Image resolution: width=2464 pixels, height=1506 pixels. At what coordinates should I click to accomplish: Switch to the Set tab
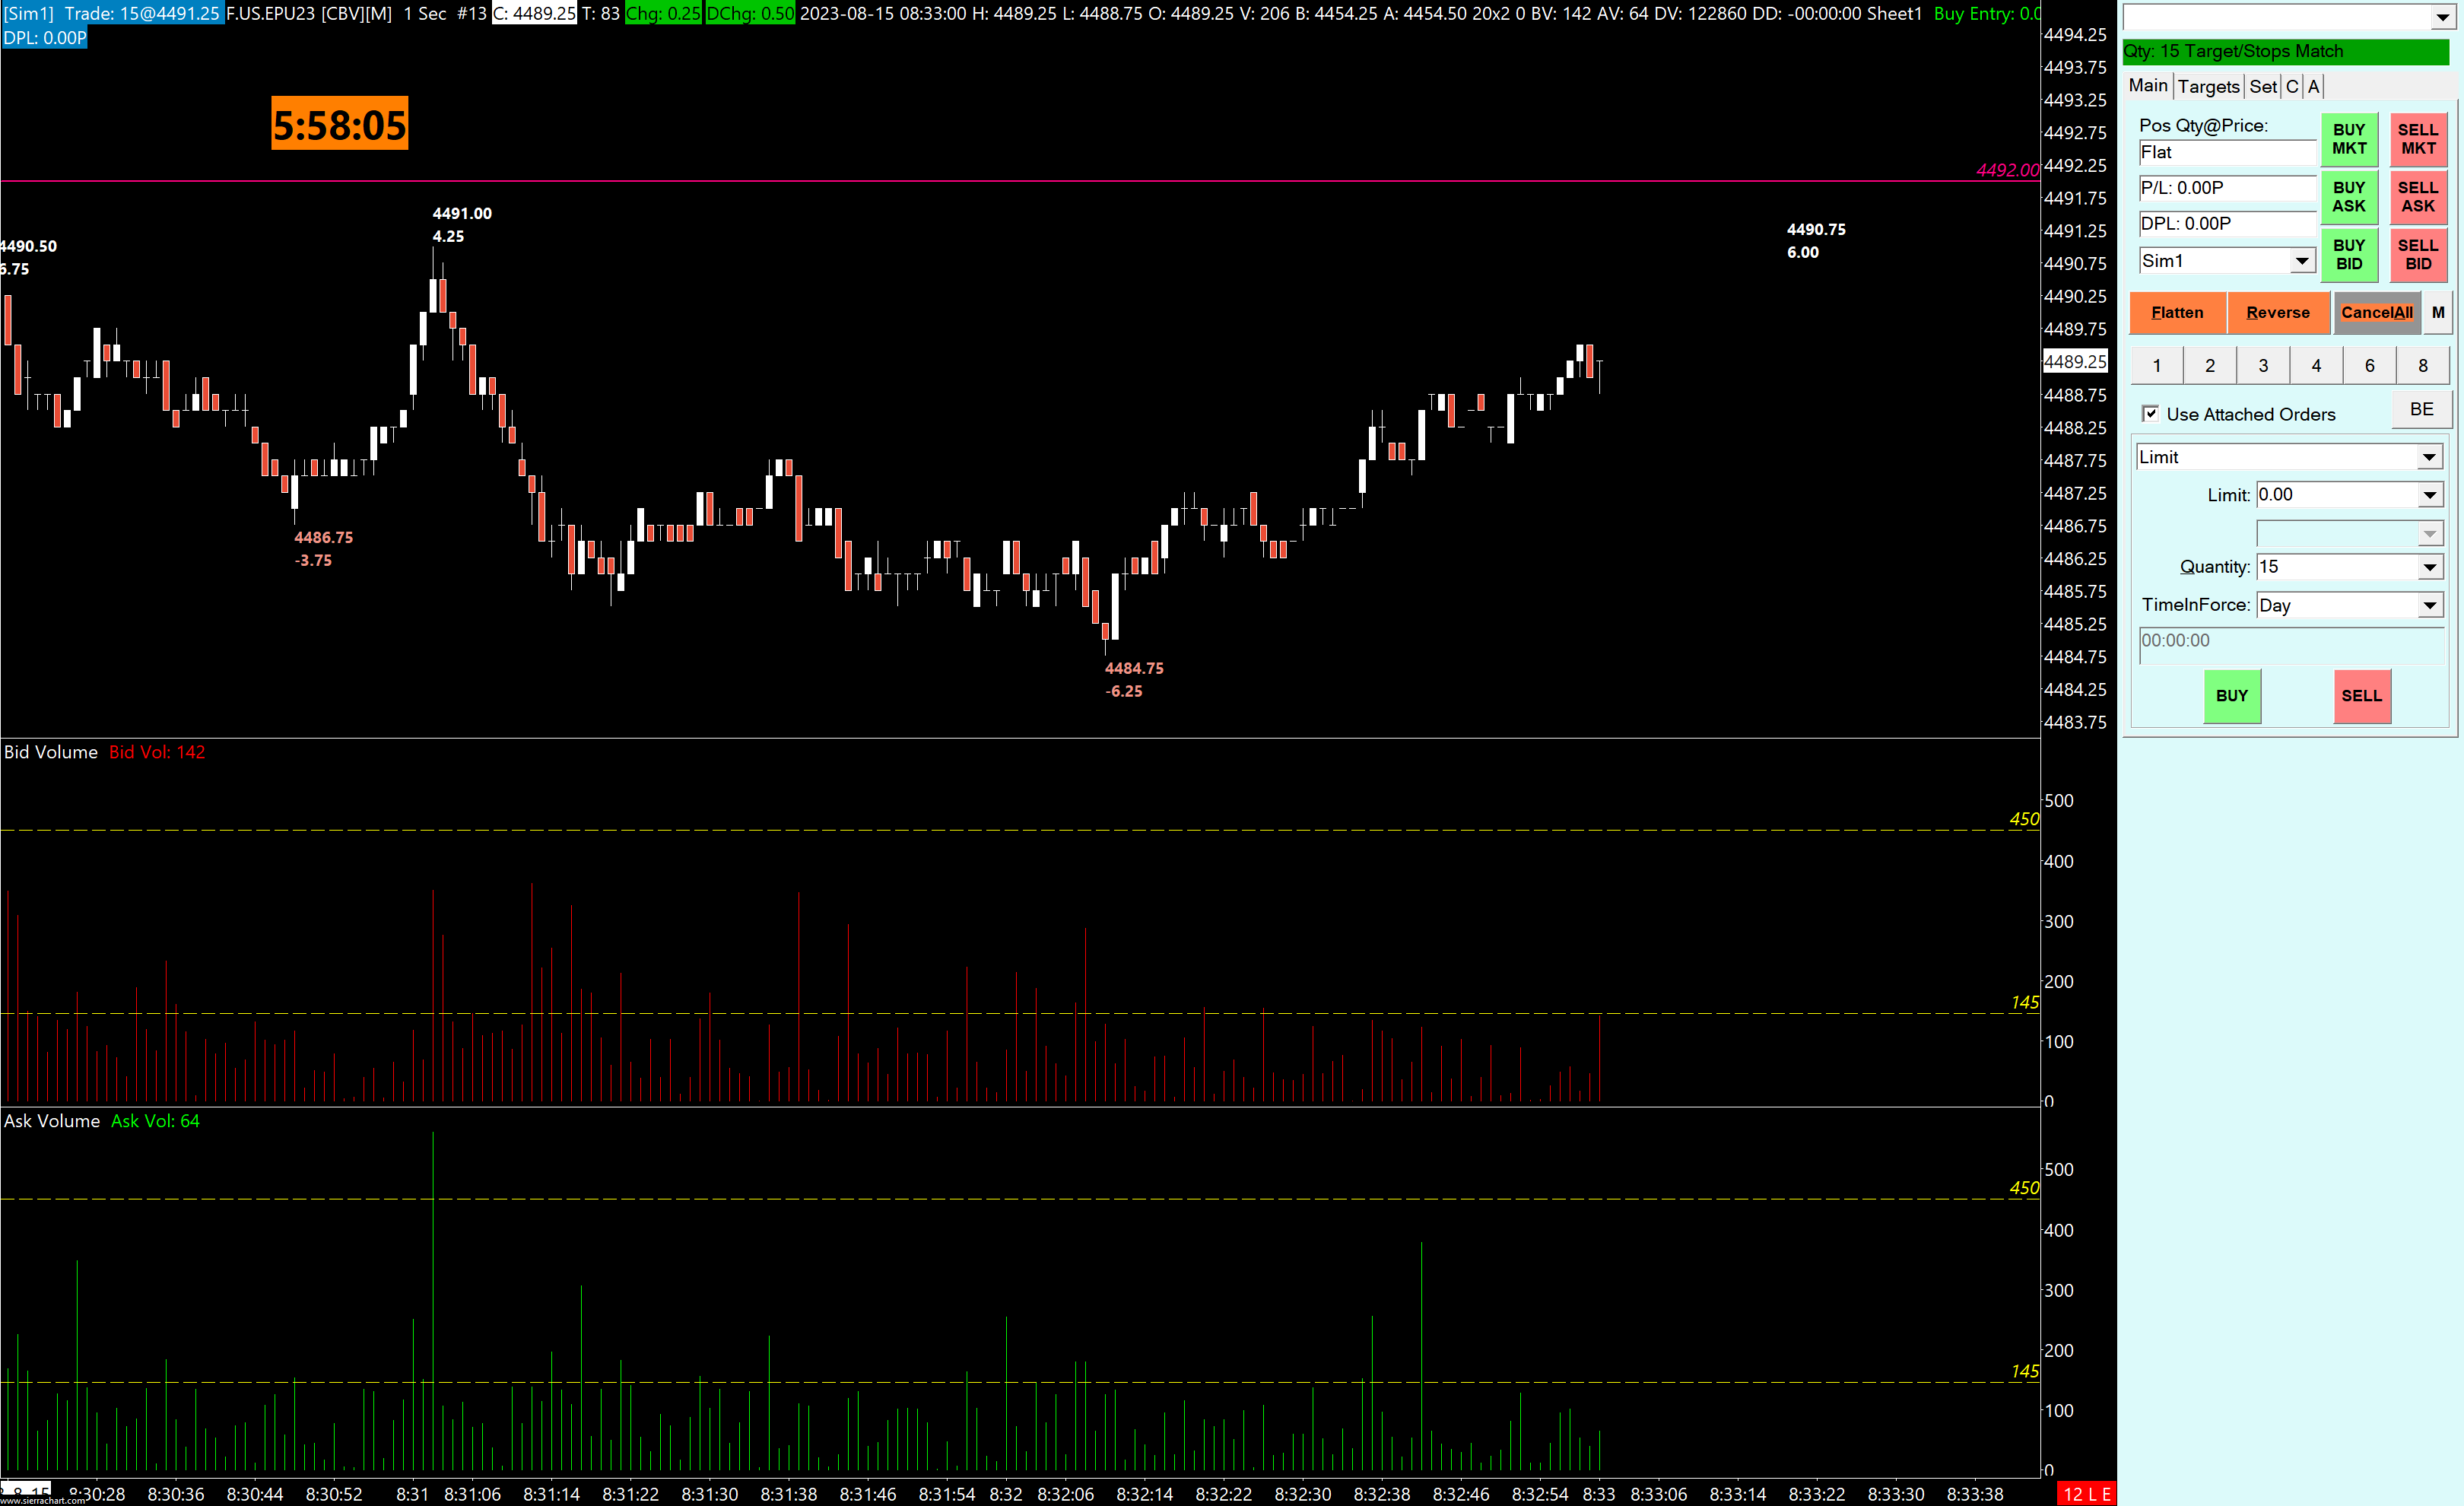tap(2262, 87)
